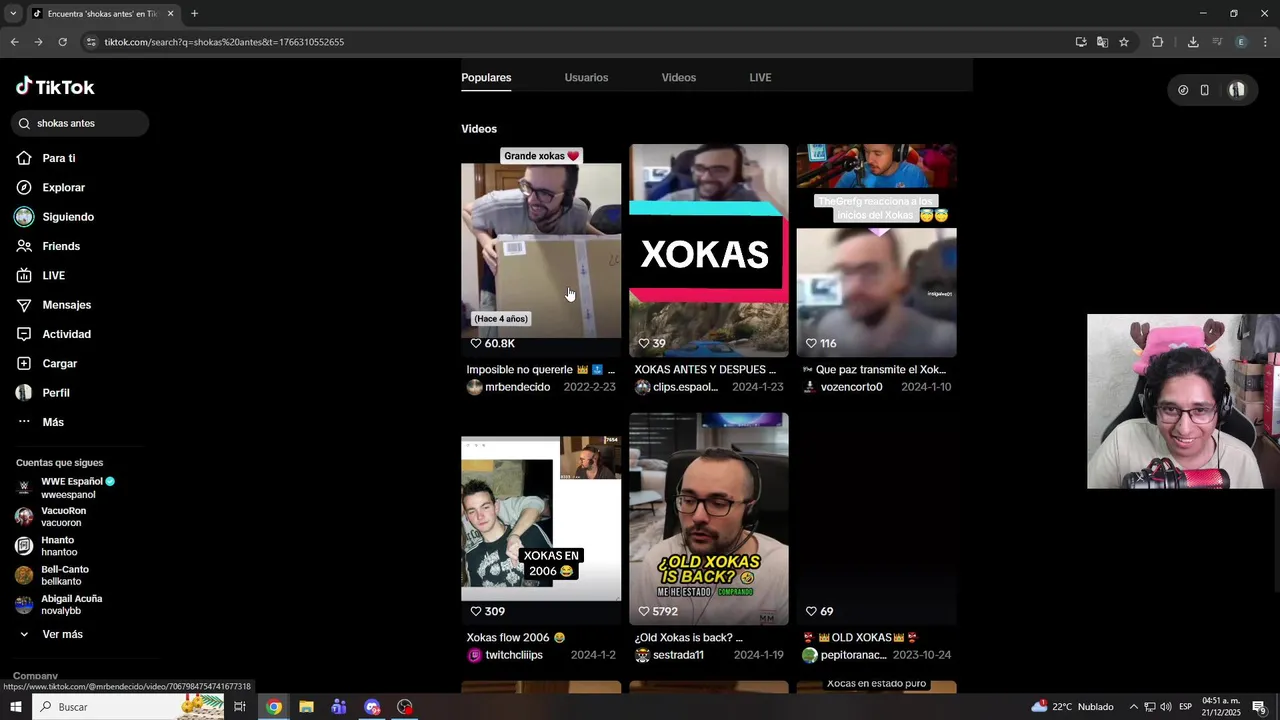
Task: Open the Windows Start menu
Action: (x=15, y=707)
